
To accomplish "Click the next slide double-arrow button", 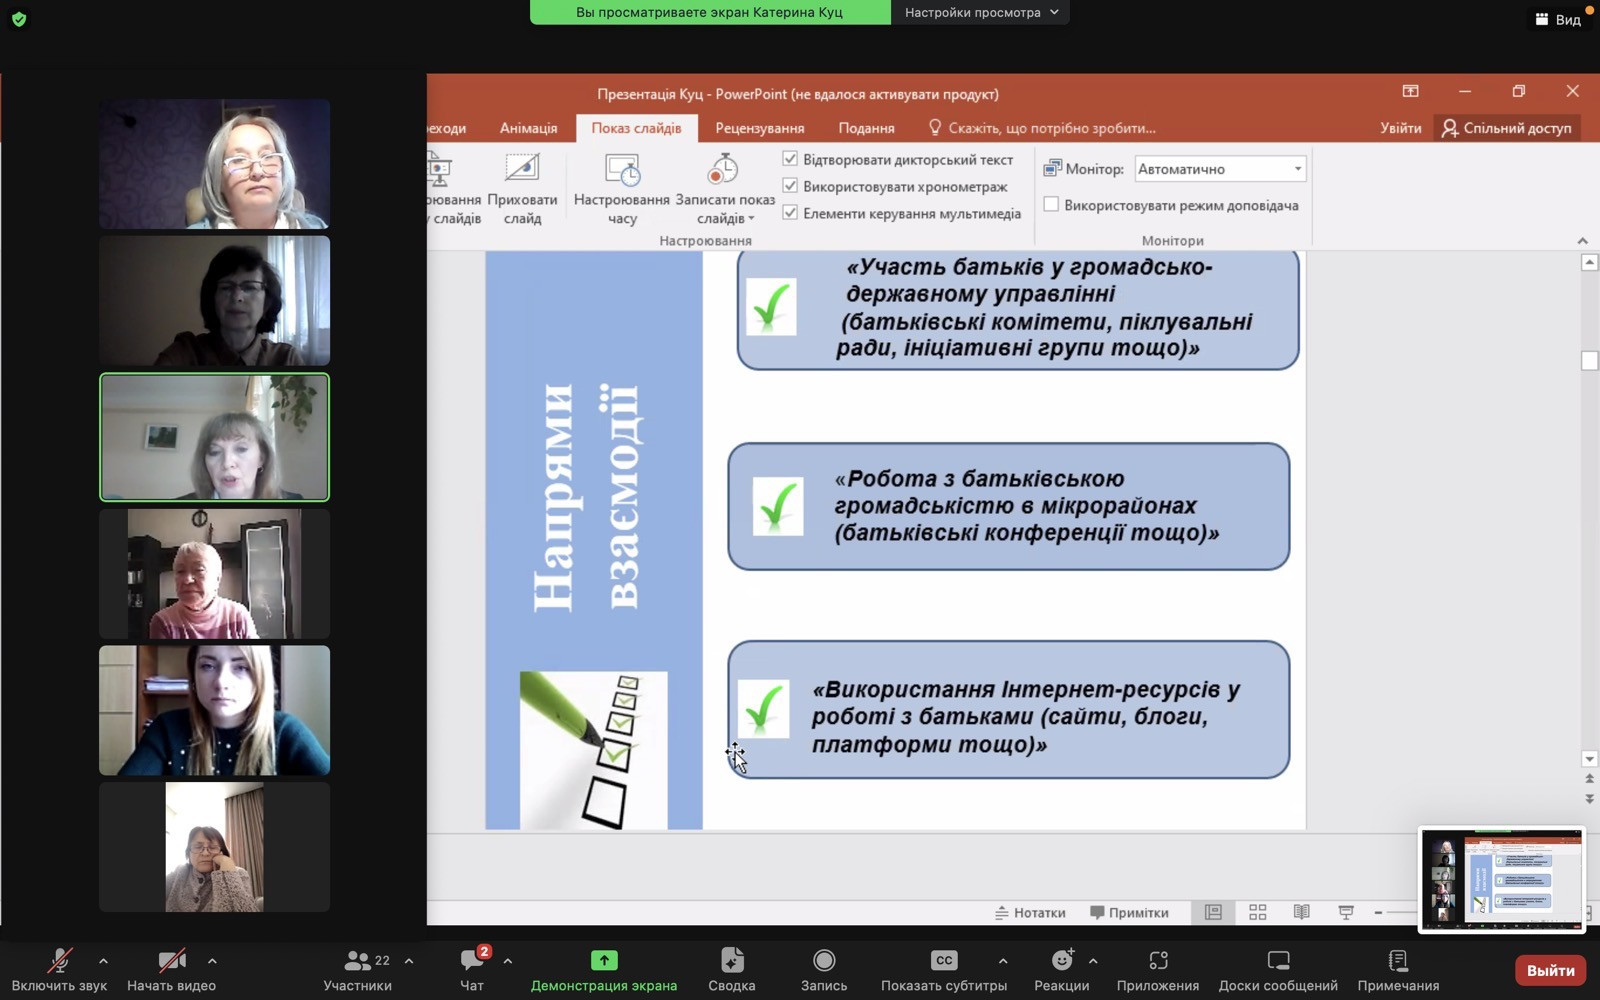I will tap(1589, 799).
